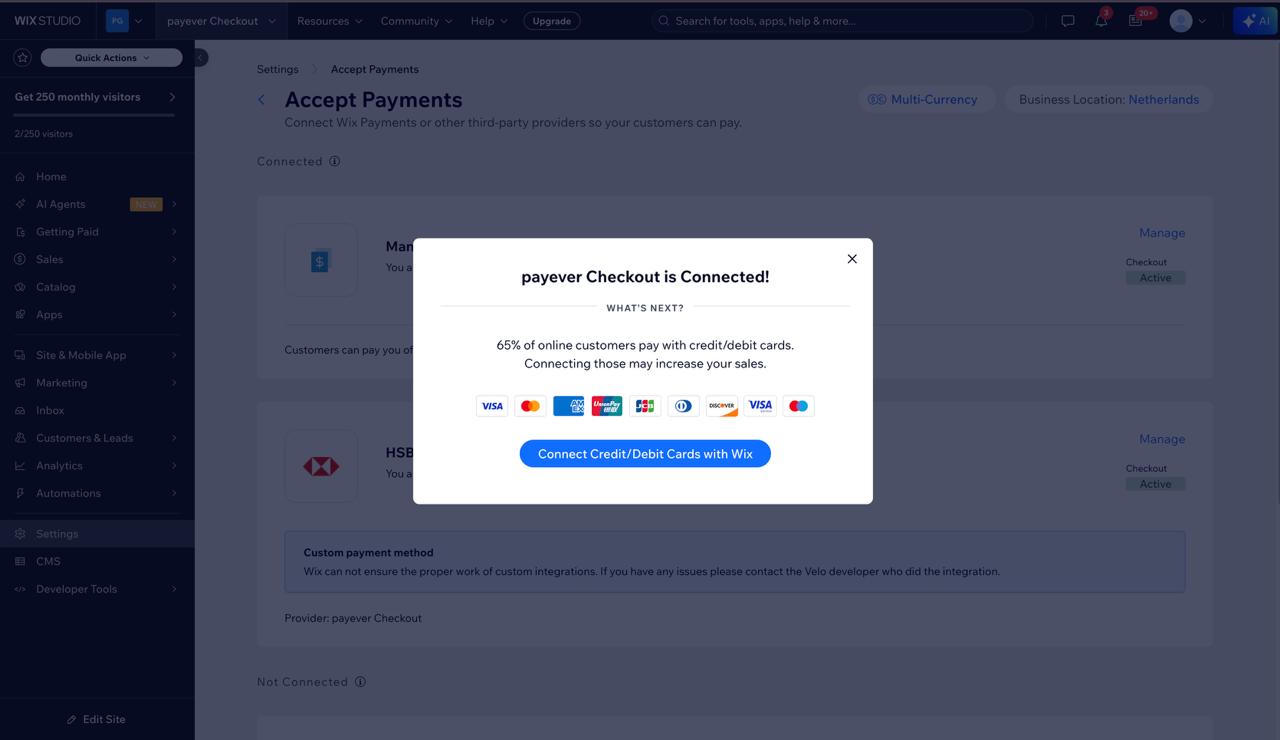Image resolution: width=1280 pixels, height=740 pixels.
Task: Open CMS via its sidebar icon
Action: [21, 561]
